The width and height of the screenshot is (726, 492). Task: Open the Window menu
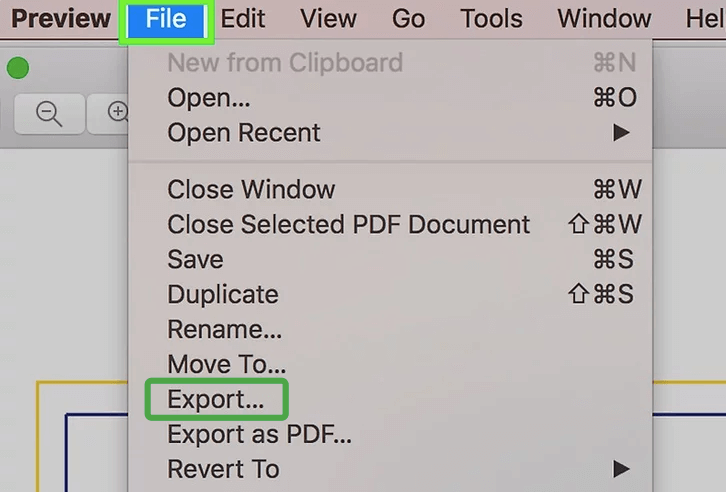point(604,19)
